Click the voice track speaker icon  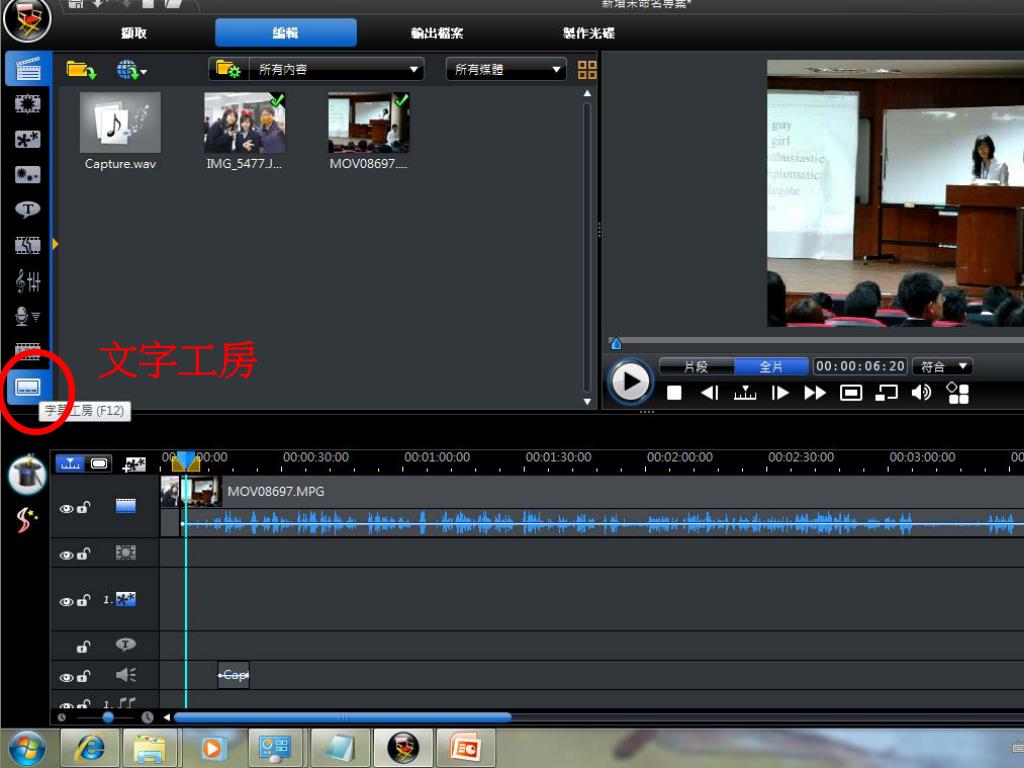125,675
